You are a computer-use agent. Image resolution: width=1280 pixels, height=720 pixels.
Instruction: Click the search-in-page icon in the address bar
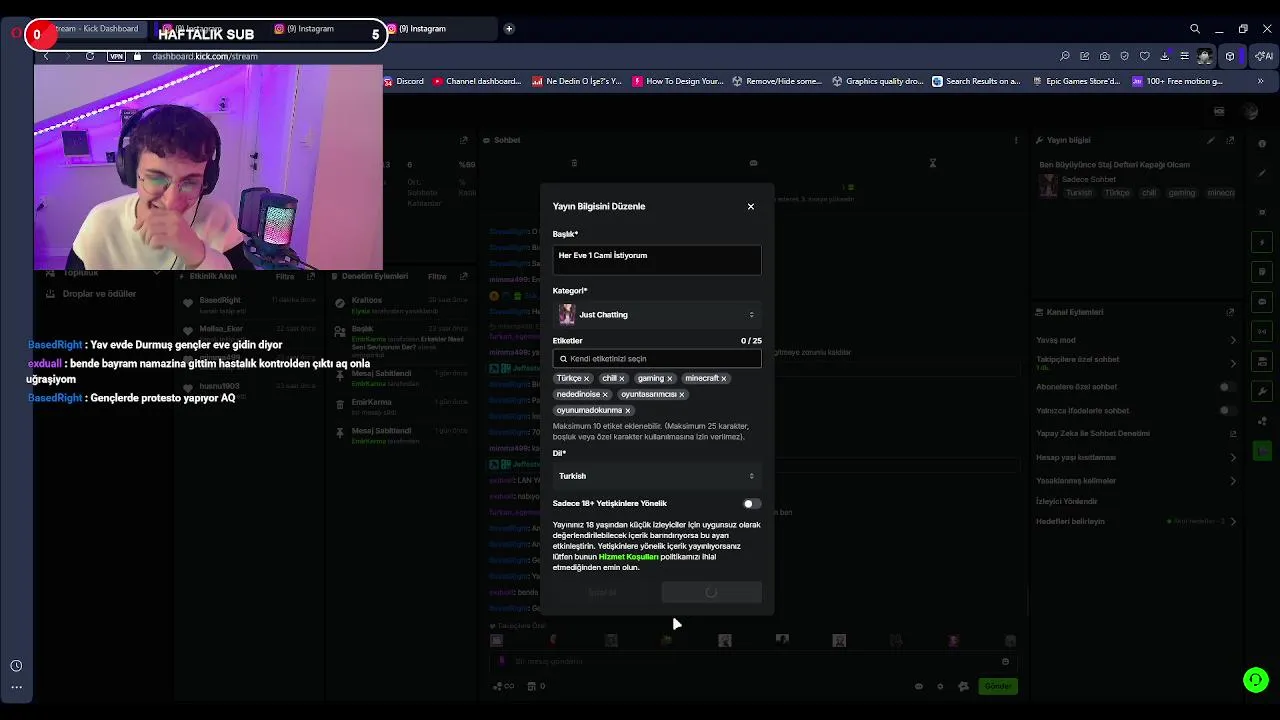[x=1064, y=56]
